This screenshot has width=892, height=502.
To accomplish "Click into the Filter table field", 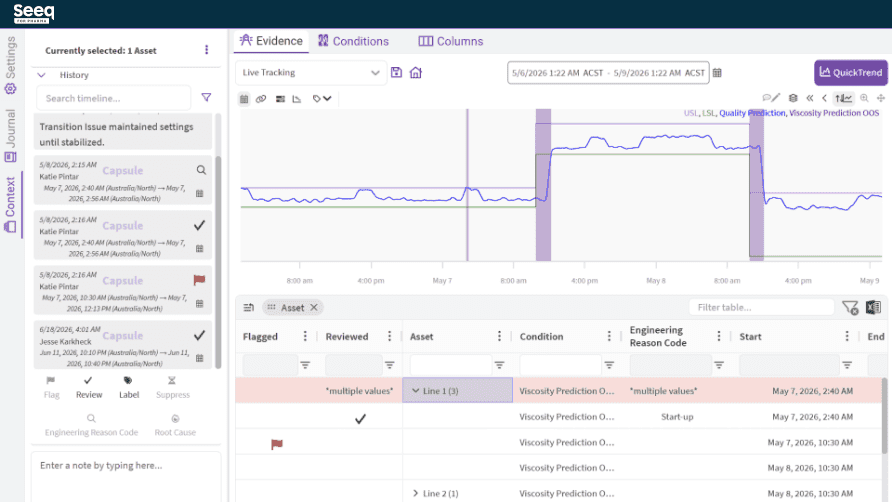I will click(761, 307).
